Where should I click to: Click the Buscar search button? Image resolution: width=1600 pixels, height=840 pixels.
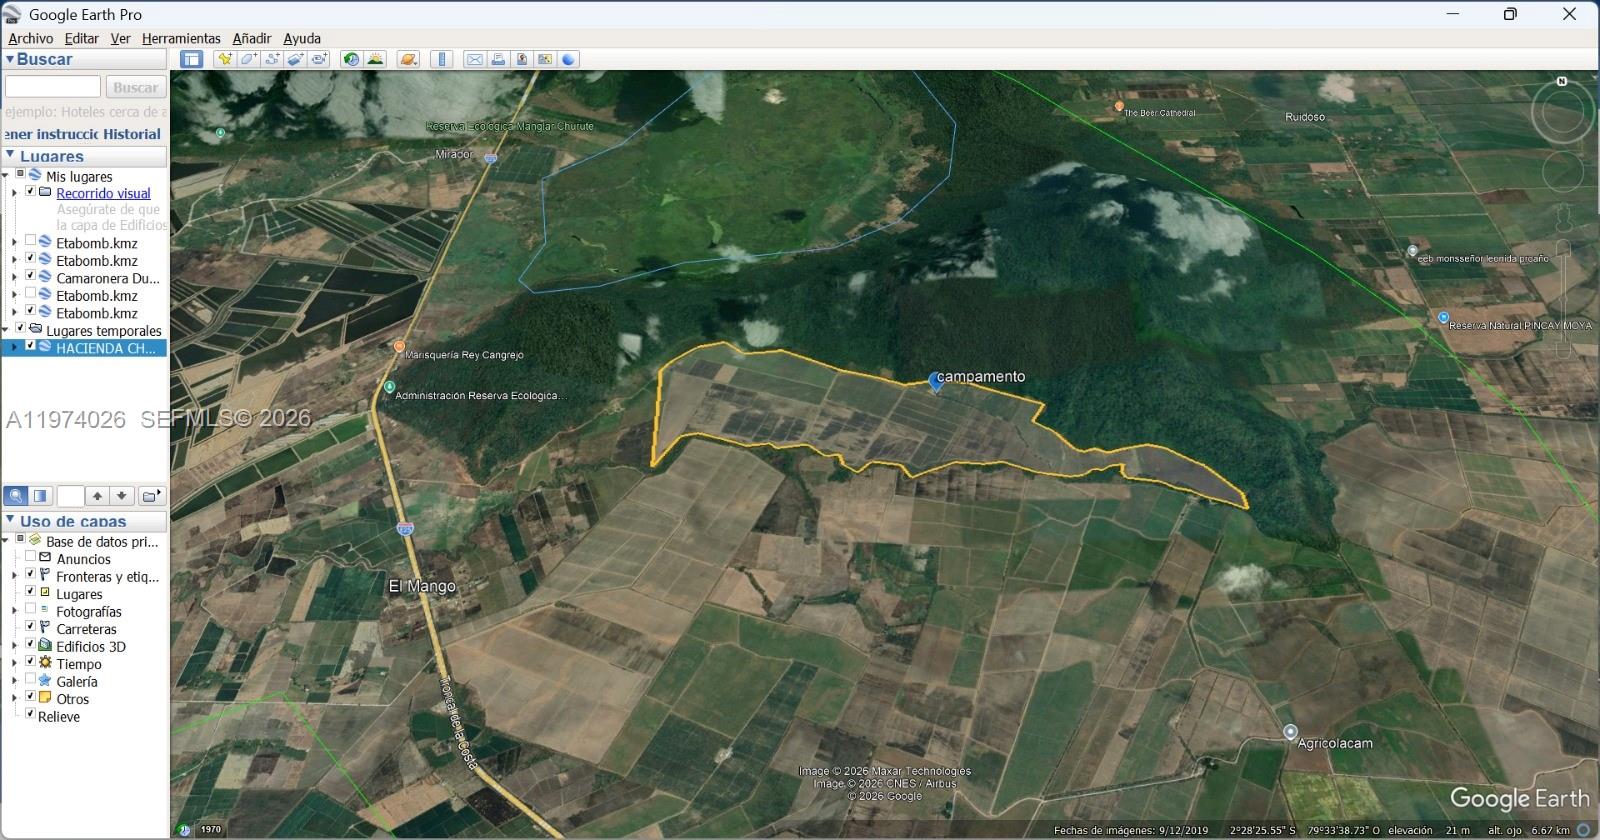click(135, 87)
